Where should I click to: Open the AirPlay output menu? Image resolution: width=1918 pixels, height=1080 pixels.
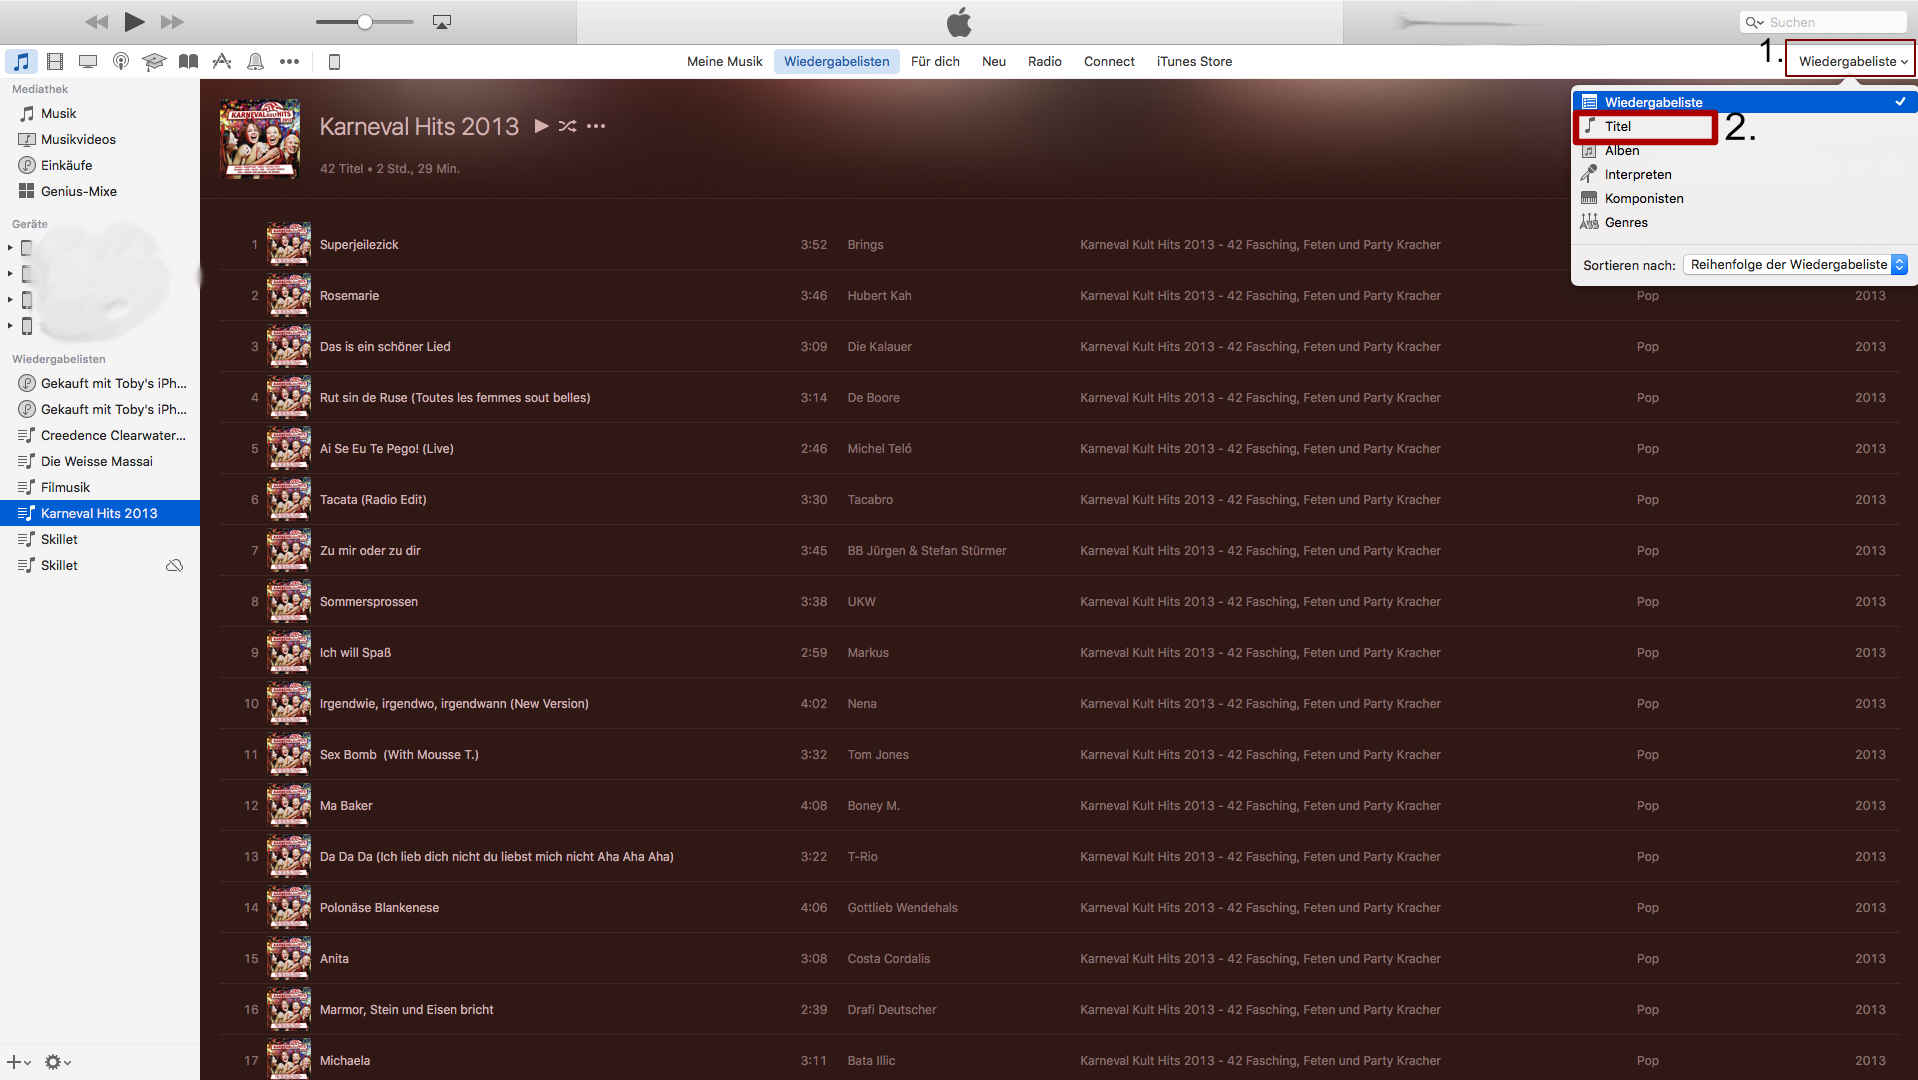441,22
